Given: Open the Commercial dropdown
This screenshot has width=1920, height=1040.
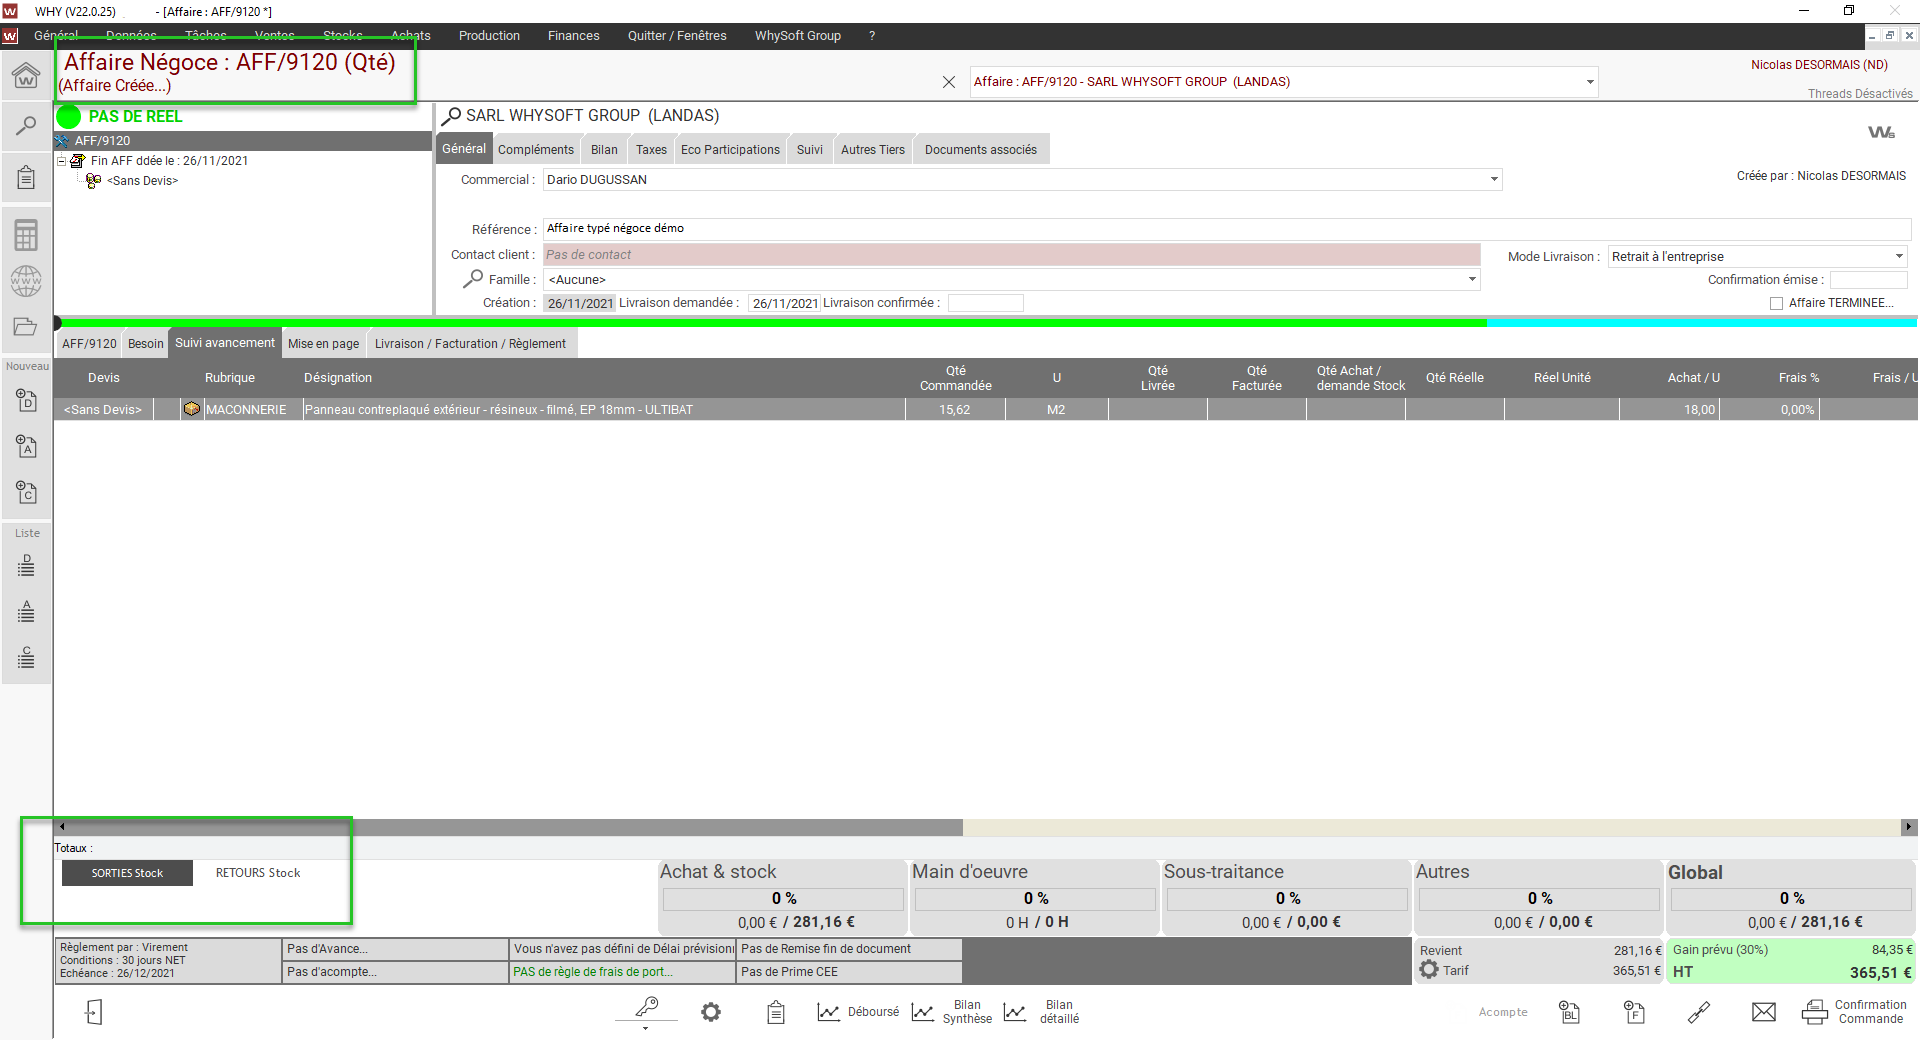Looking at the screenshot, I should [1494, 179].
